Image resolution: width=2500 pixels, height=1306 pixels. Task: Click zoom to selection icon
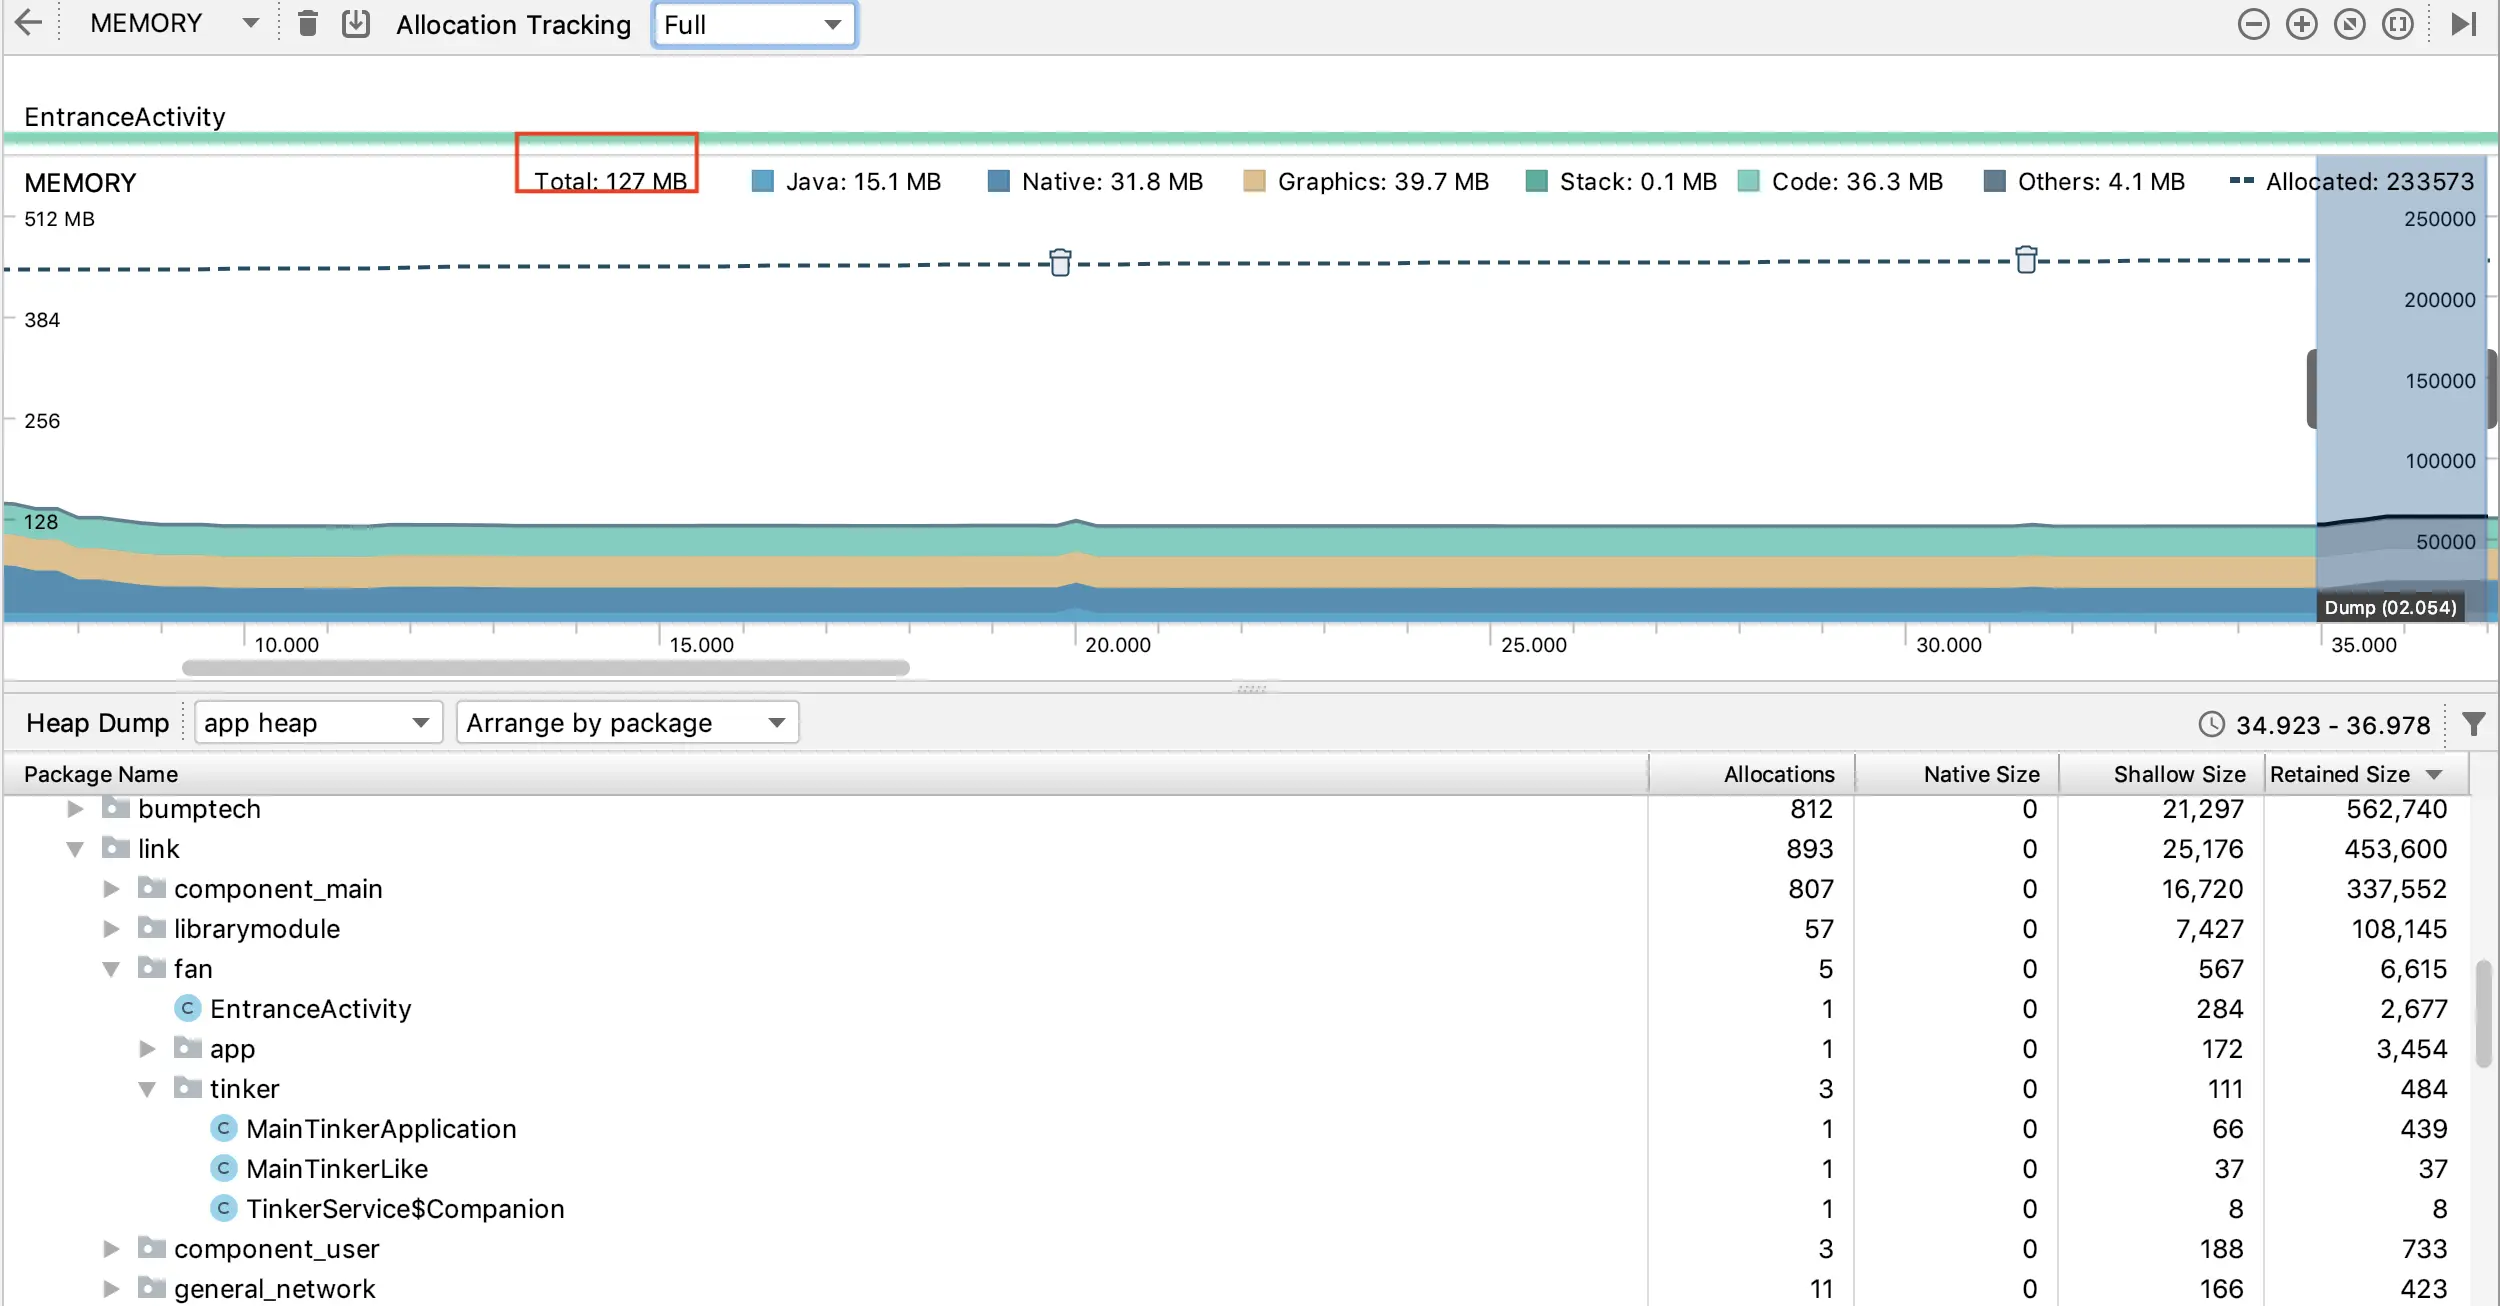pos(2397,24)
